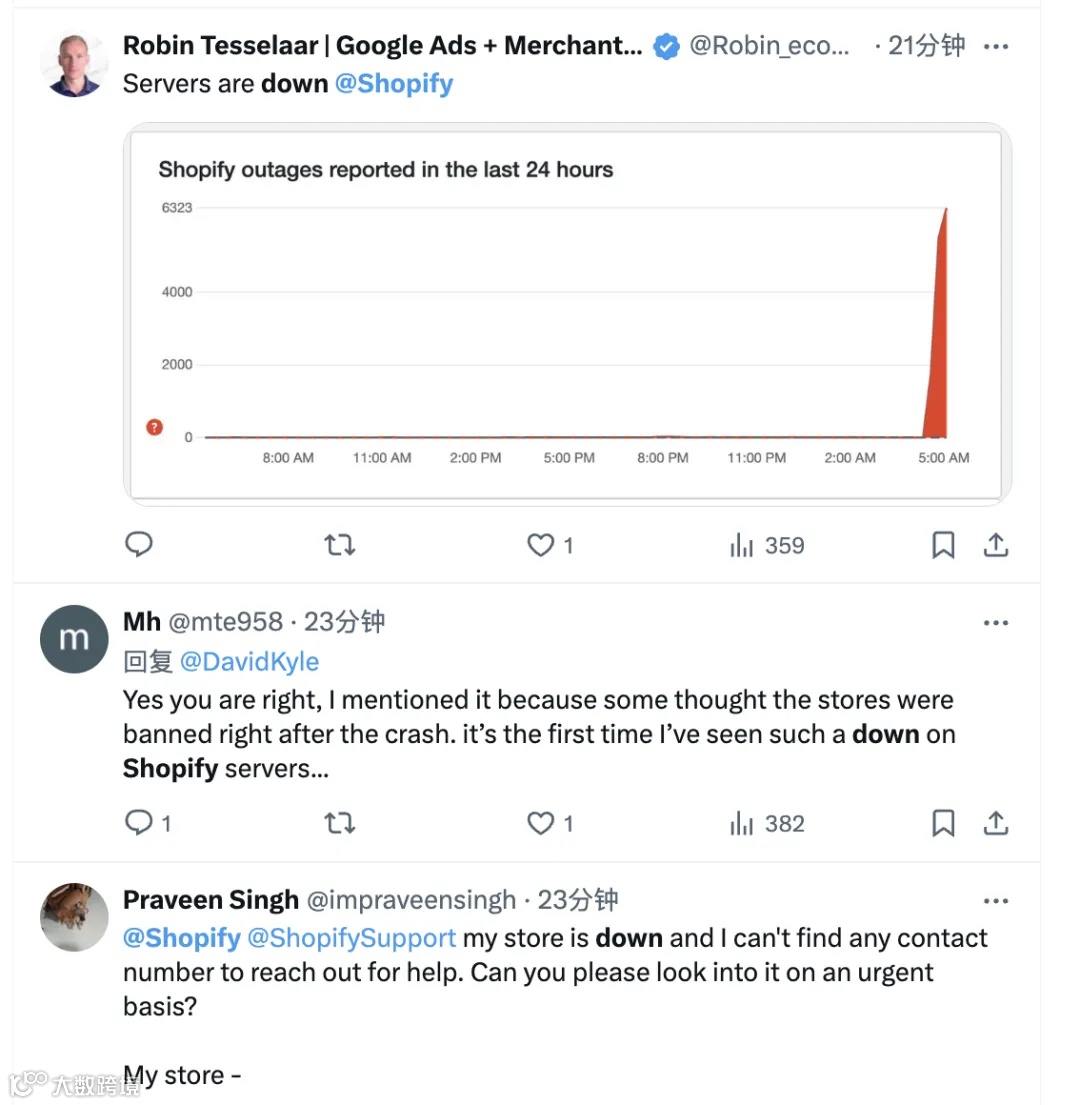The width and height of the screenshot is (1080, 1105).
Task: Share Mh's reply tweet
Action: 996,823
